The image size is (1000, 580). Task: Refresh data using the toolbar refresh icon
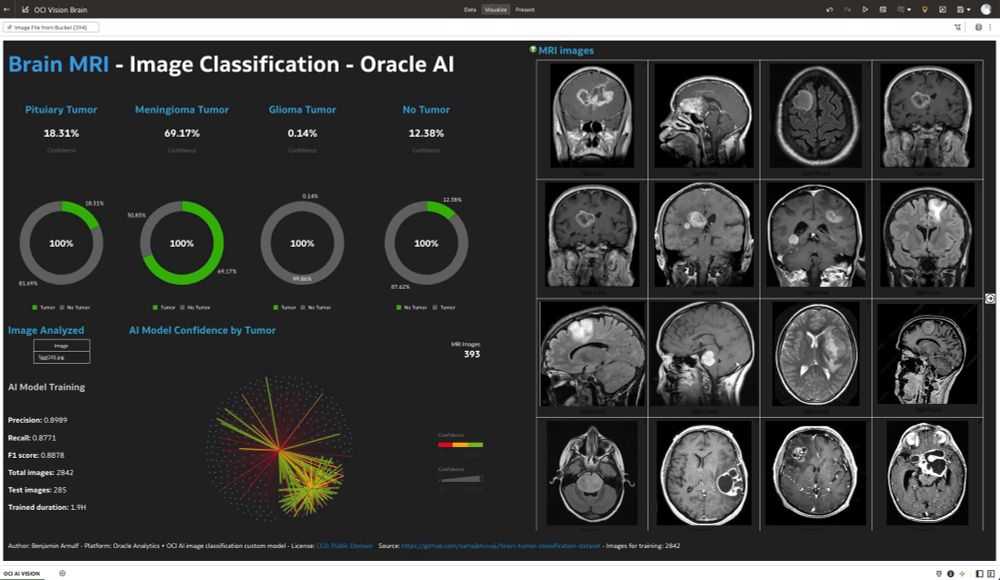click(x=883, y=10)
